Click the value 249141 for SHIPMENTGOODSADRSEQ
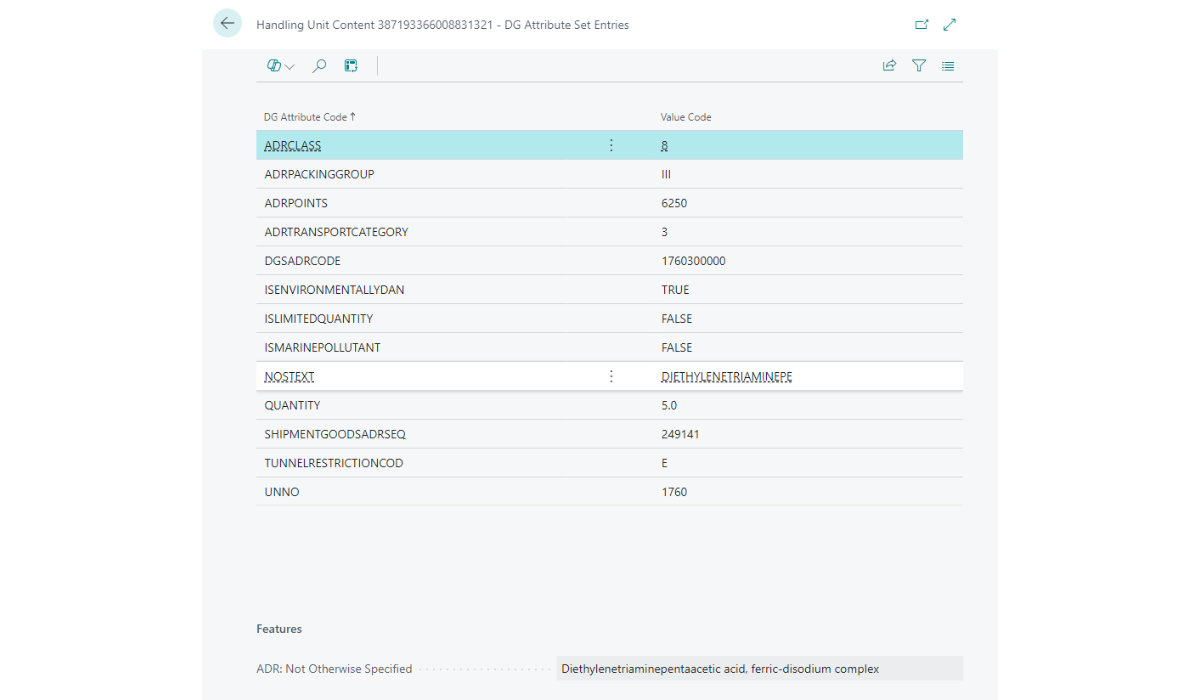1200x700 pixels. point(680,435)
